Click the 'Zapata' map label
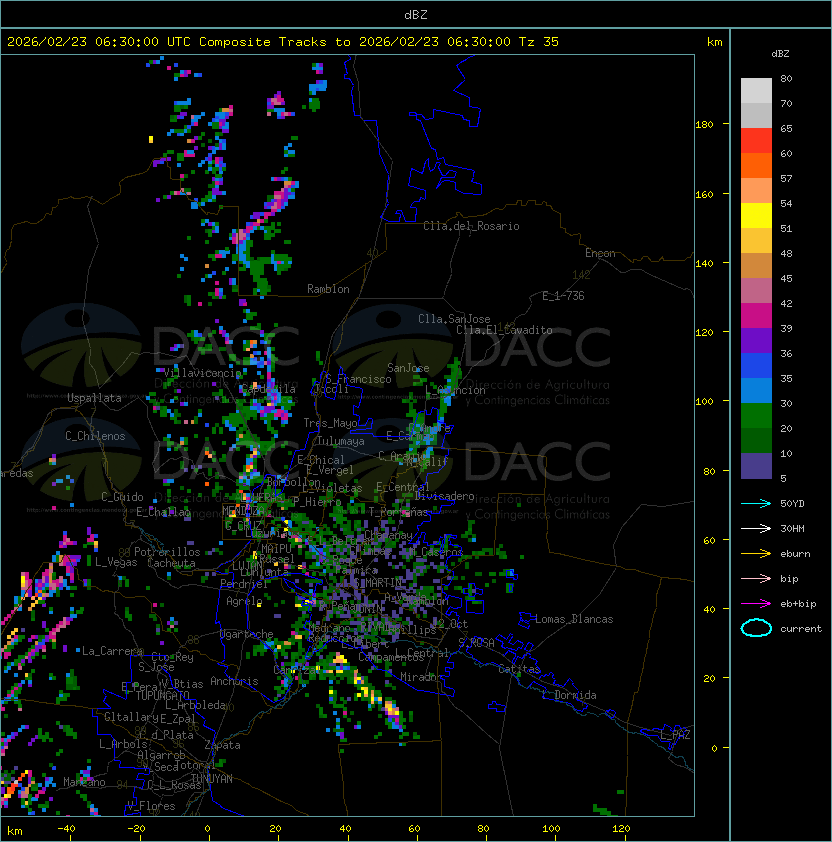The width and height of the screenshot is (832, 842). tap(222, 745)
